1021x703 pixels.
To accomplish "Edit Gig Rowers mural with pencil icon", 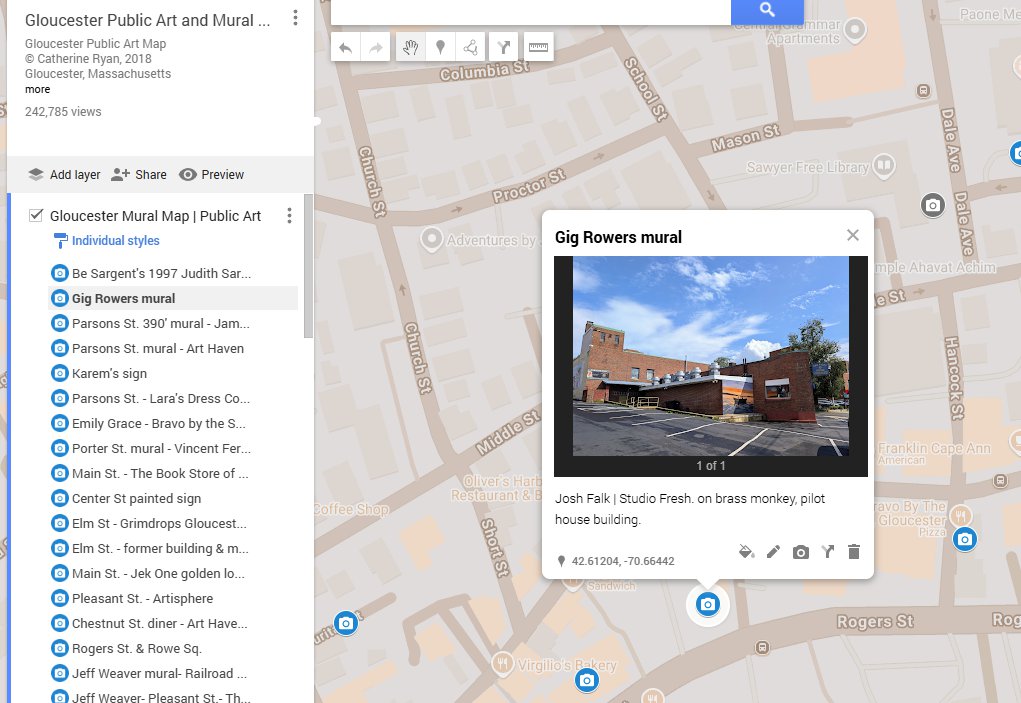I will click(x=773, y=551).
